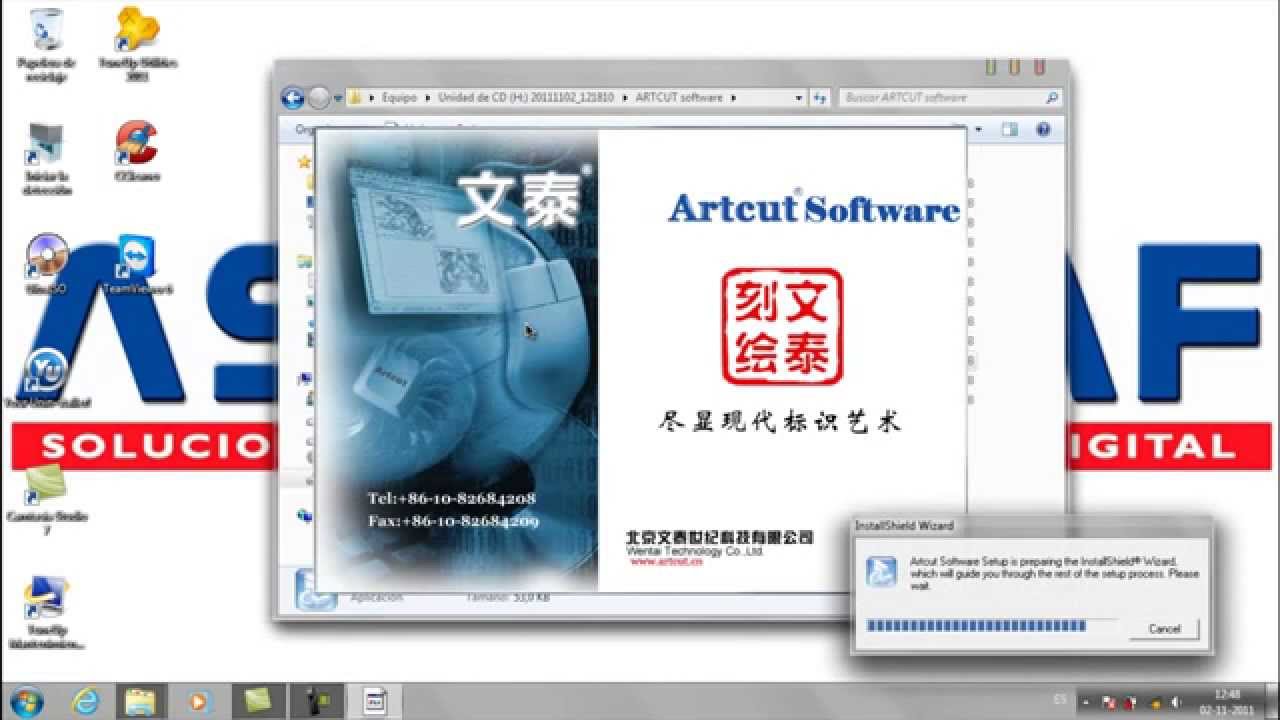Open the TeamViewer desktop shortcut

click(x=137, y=265)
